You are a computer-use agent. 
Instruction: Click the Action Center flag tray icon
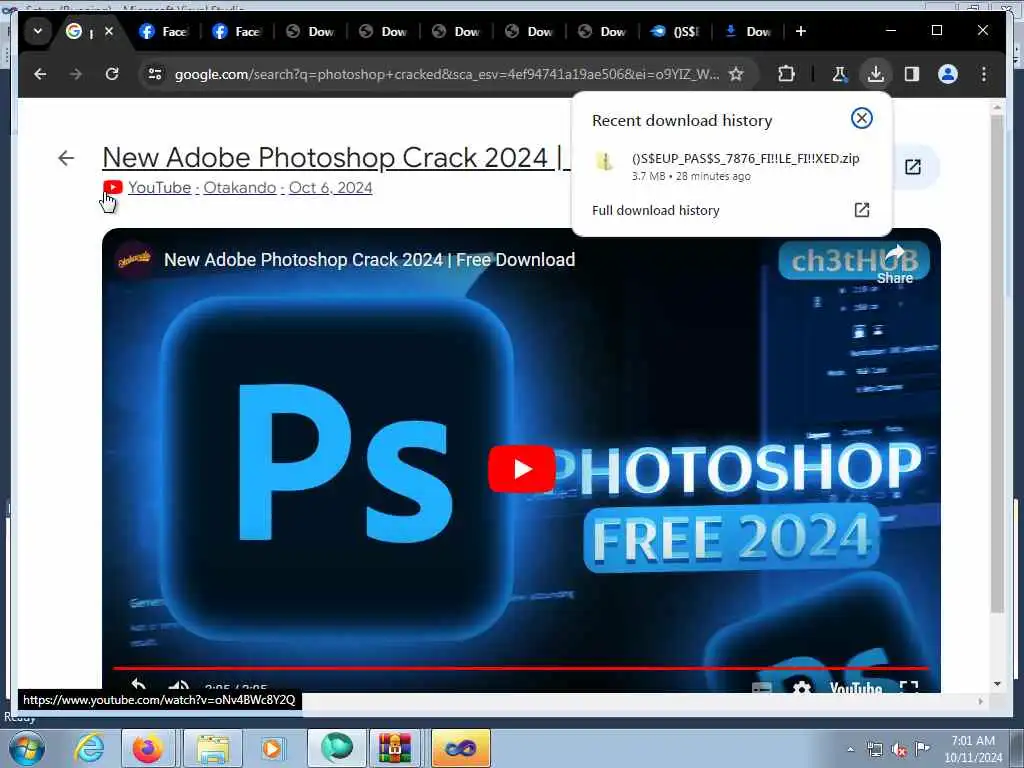(922, 748)
